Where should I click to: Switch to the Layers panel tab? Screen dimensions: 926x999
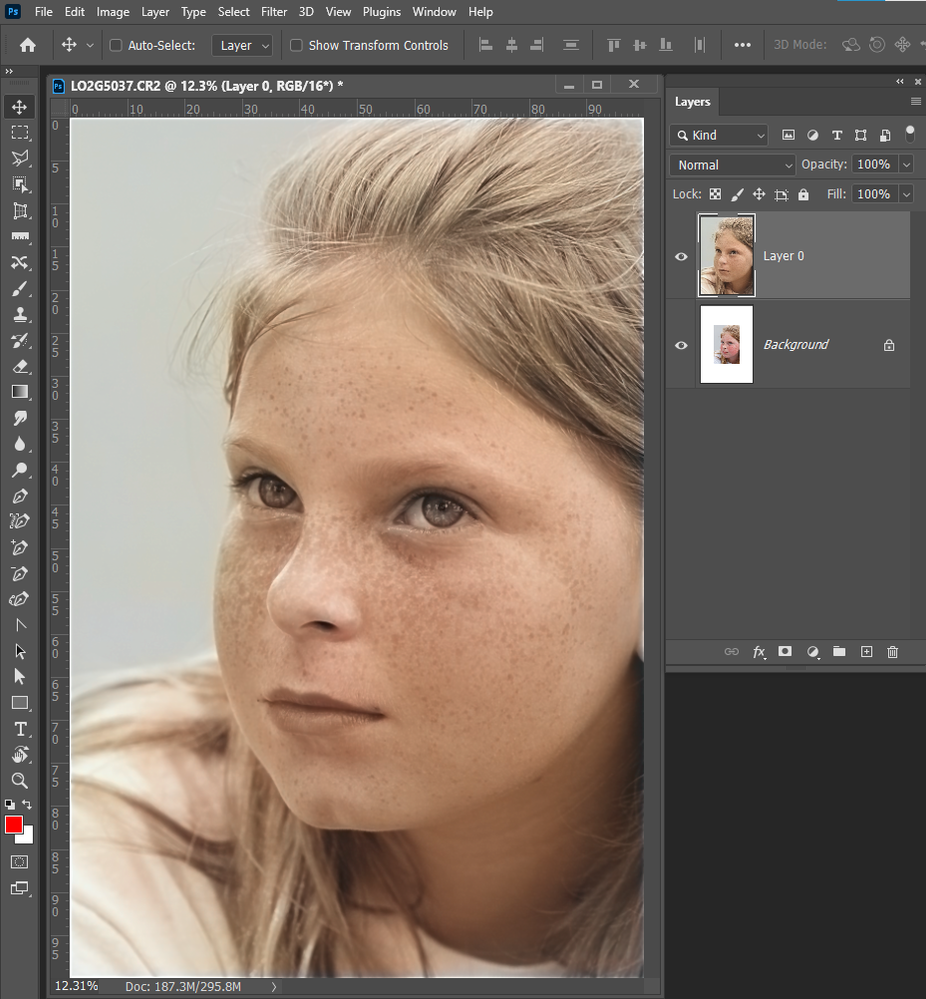pyautogui.click(x=692, y=102)
